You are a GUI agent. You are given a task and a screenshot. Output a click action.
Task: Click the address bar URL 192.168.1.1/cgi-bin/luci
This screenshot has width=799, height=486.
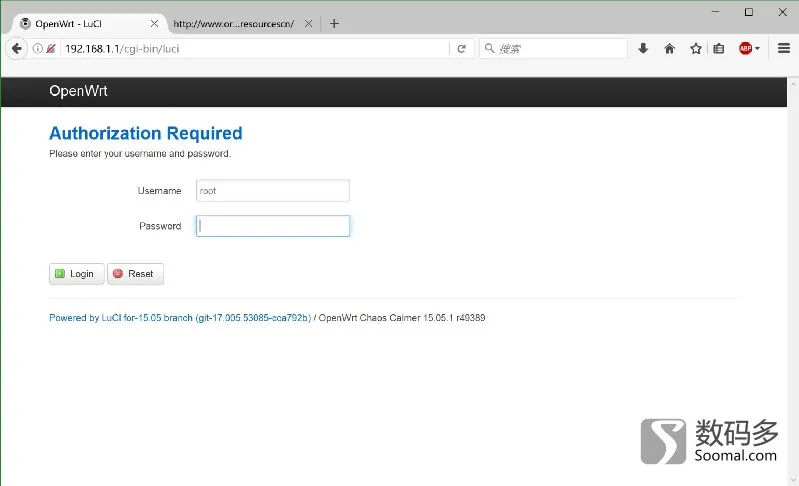(x=122, y=49)
